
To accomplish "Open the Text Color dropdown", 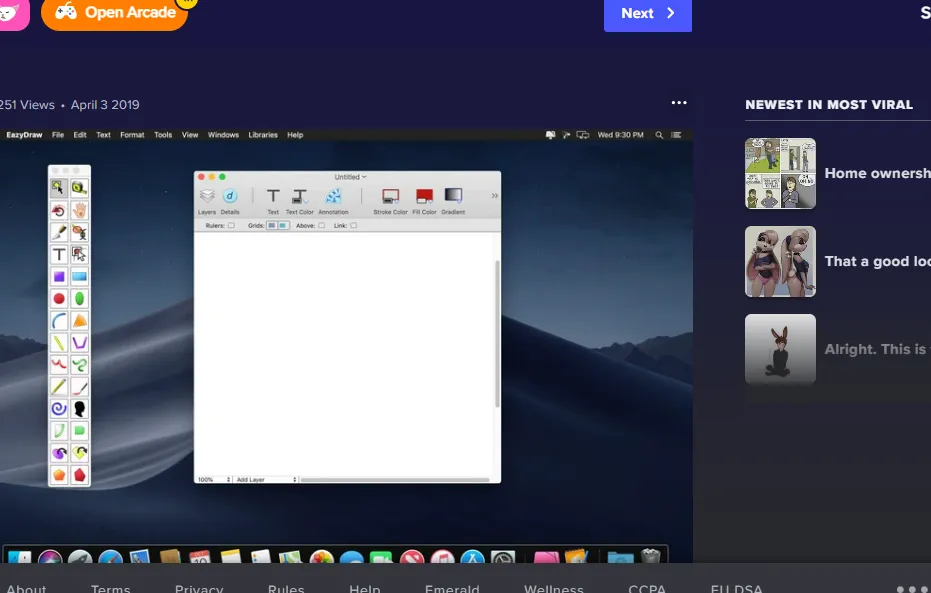I will [299, 201].
